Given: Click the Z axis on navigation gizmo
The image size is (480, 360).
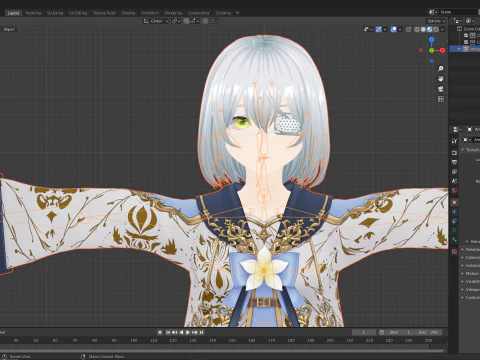Looking at the screenshot, I should coord(432,40).
